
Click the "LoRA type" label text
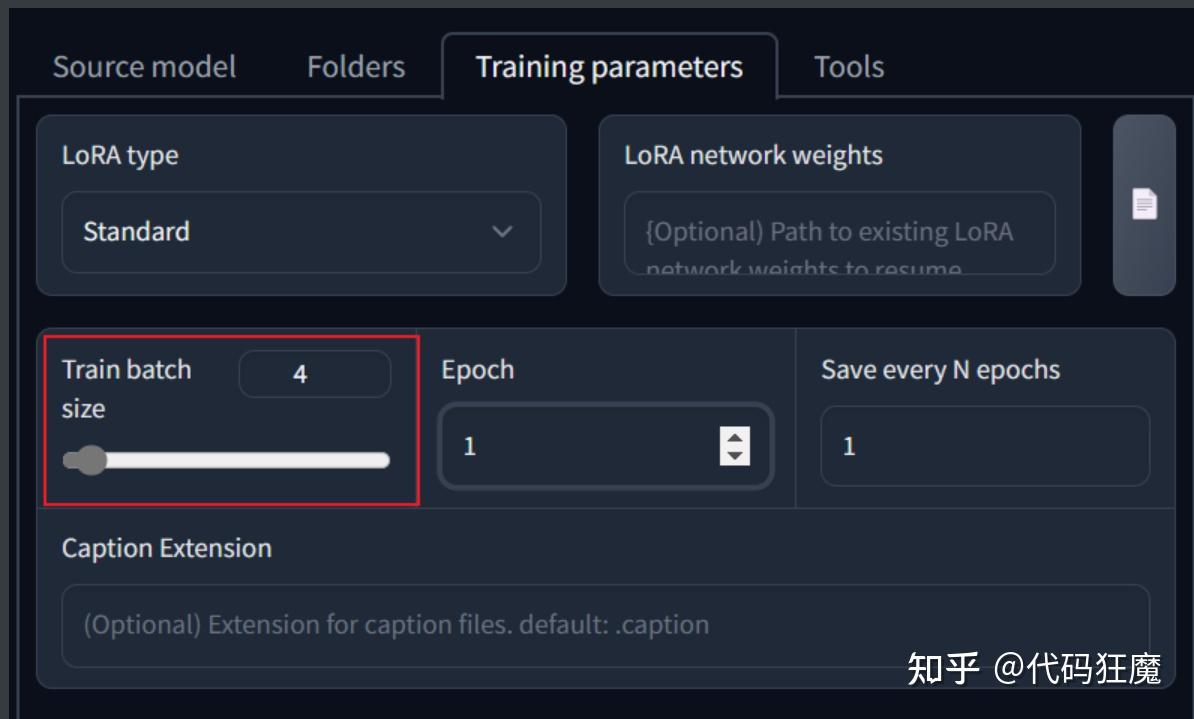(120, 155)
